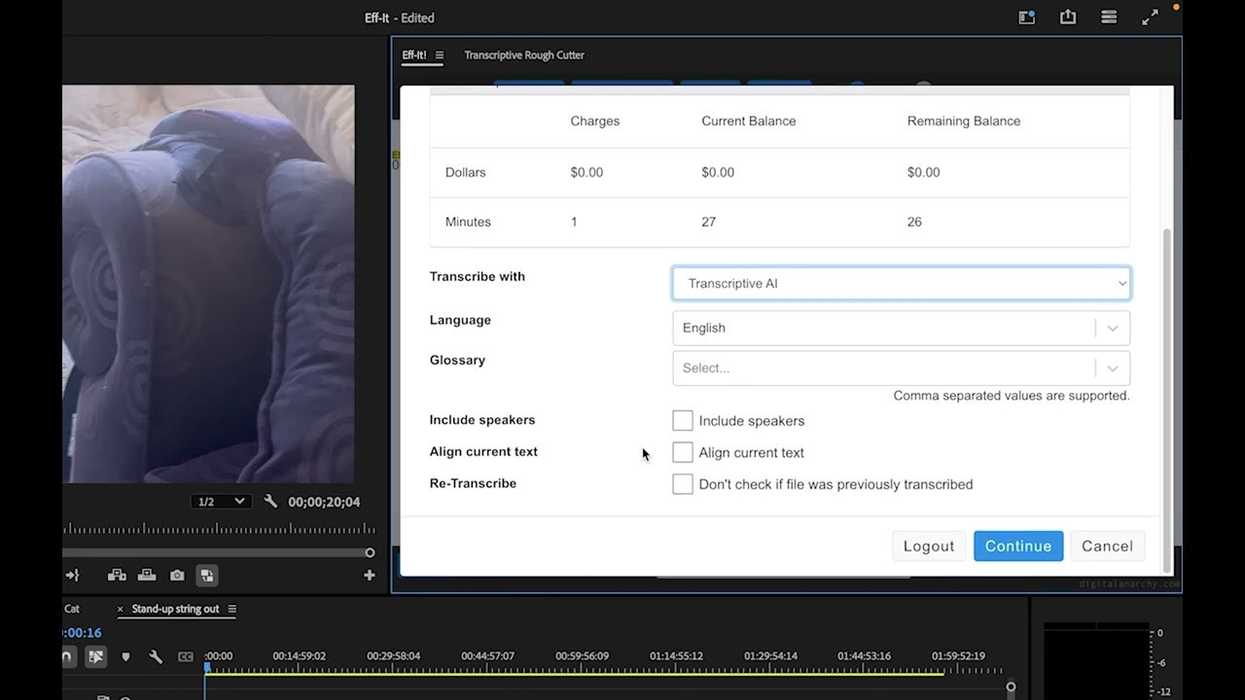
Task: Click the Comma separated values hint text
Action: (1011, 396)
